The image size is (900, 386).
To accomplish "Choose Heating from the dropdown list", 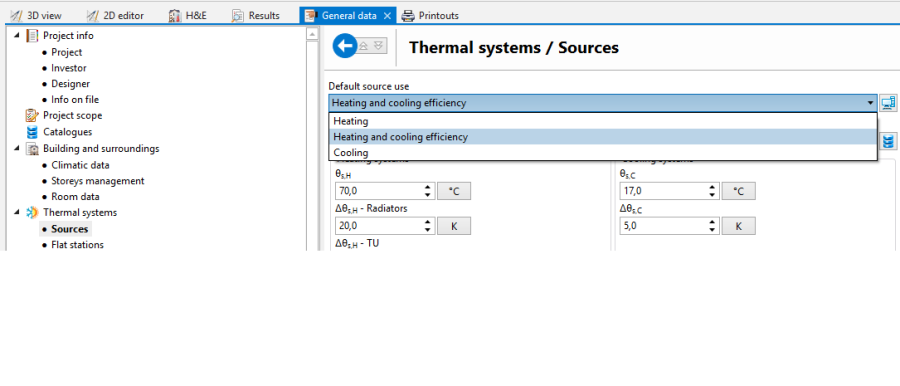I will tap(603, 121).
